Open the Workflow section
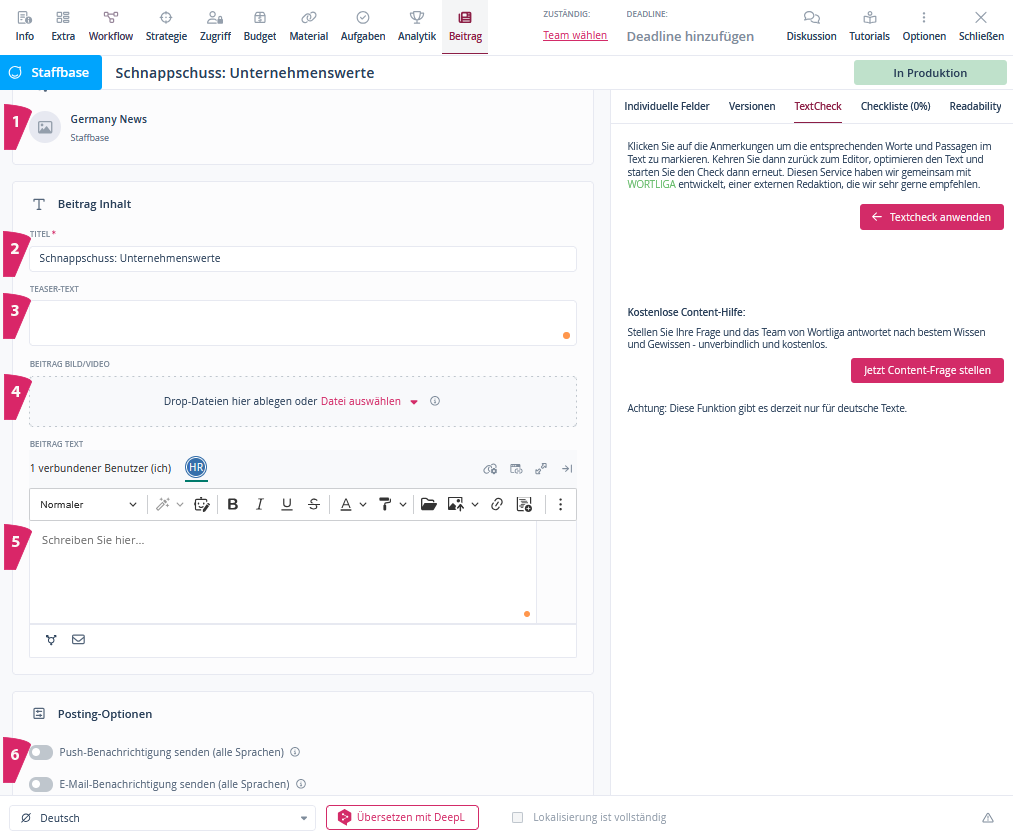This screenshot has height=833, width=1013. 110,26
